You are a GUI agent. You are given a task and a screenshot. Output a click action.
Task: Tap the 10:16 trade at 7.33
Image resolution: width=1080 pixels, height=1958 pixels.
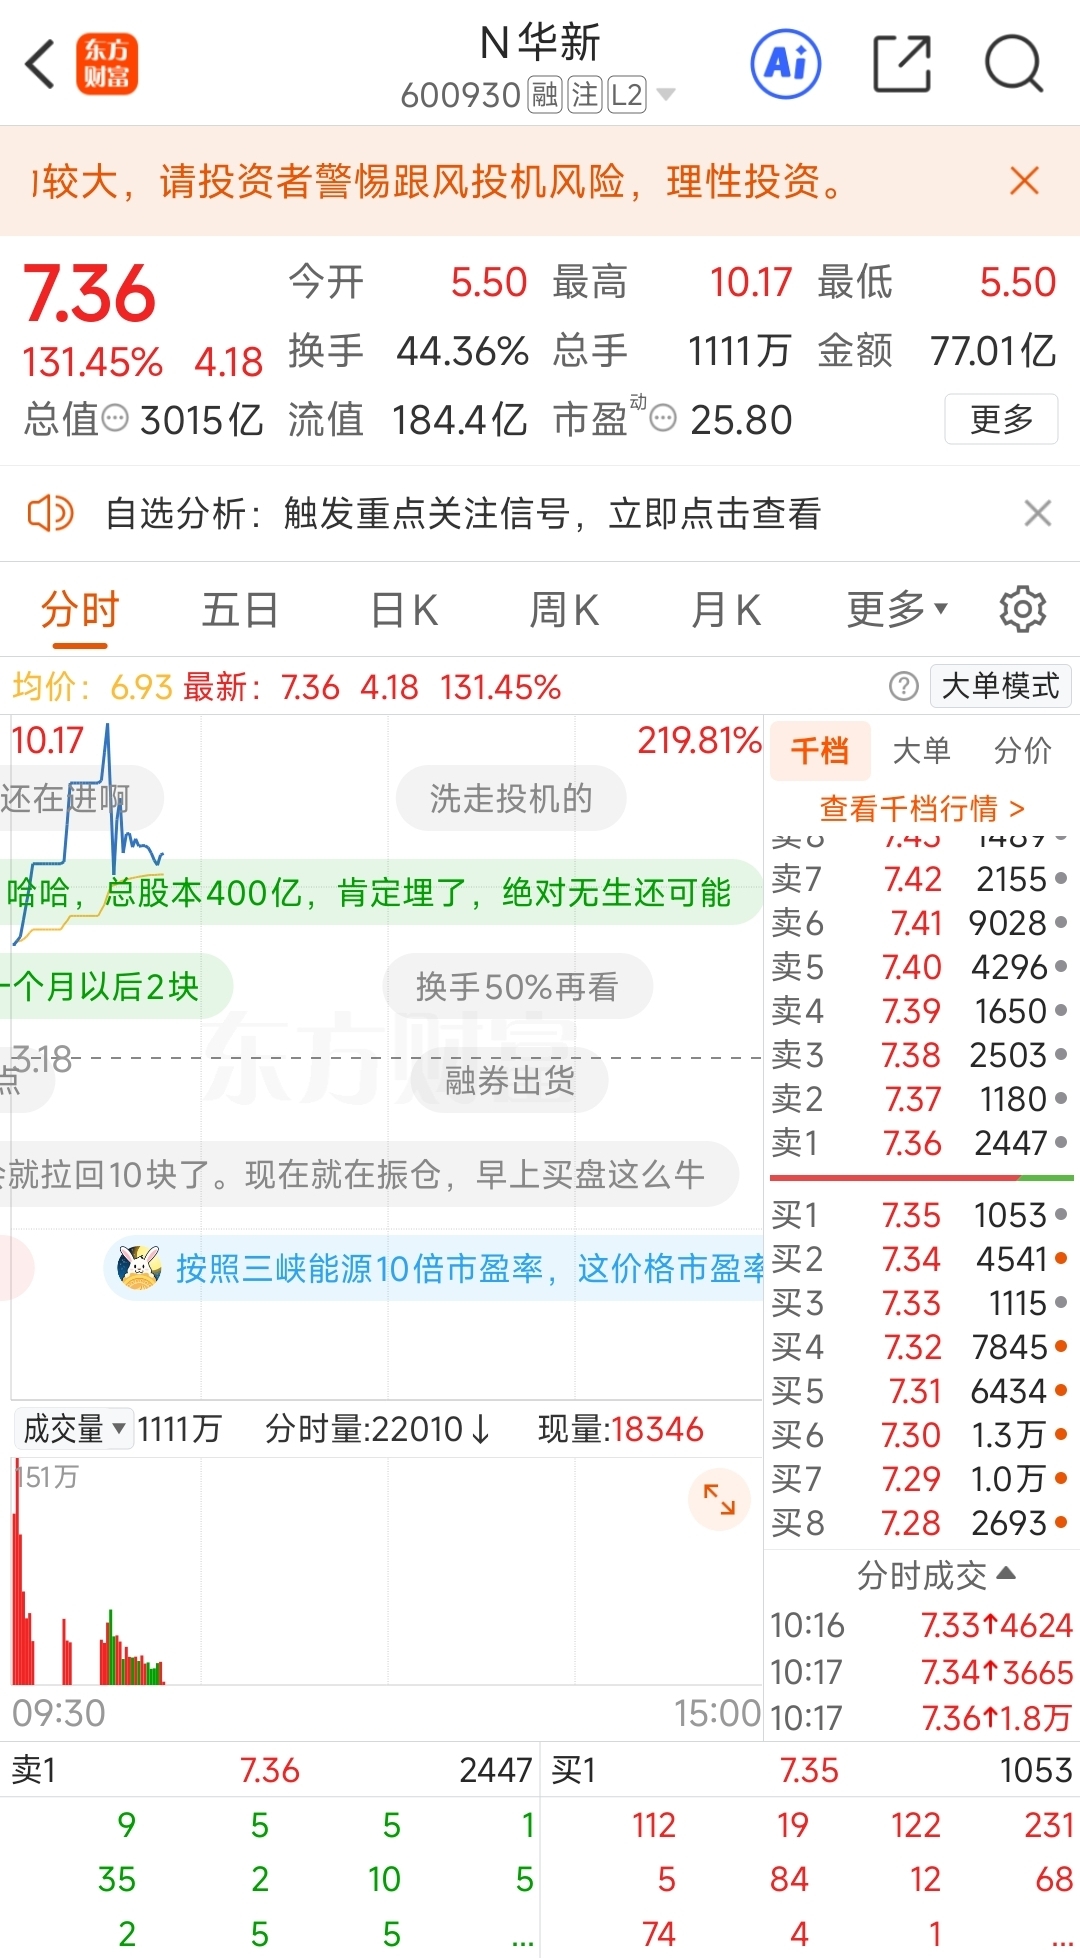point(920,1625)
